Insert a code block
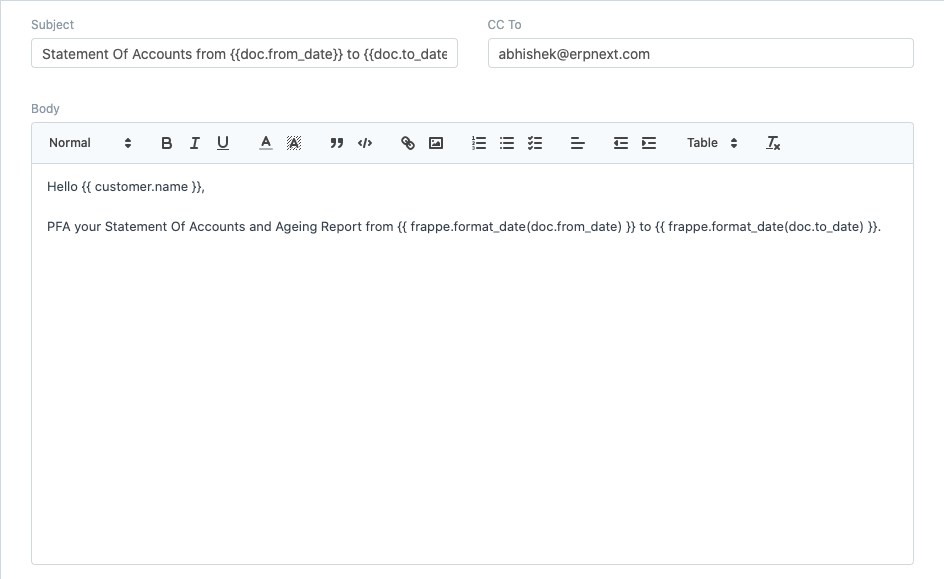Viewport: 944px width, 579px height. [x=365, y=143]
